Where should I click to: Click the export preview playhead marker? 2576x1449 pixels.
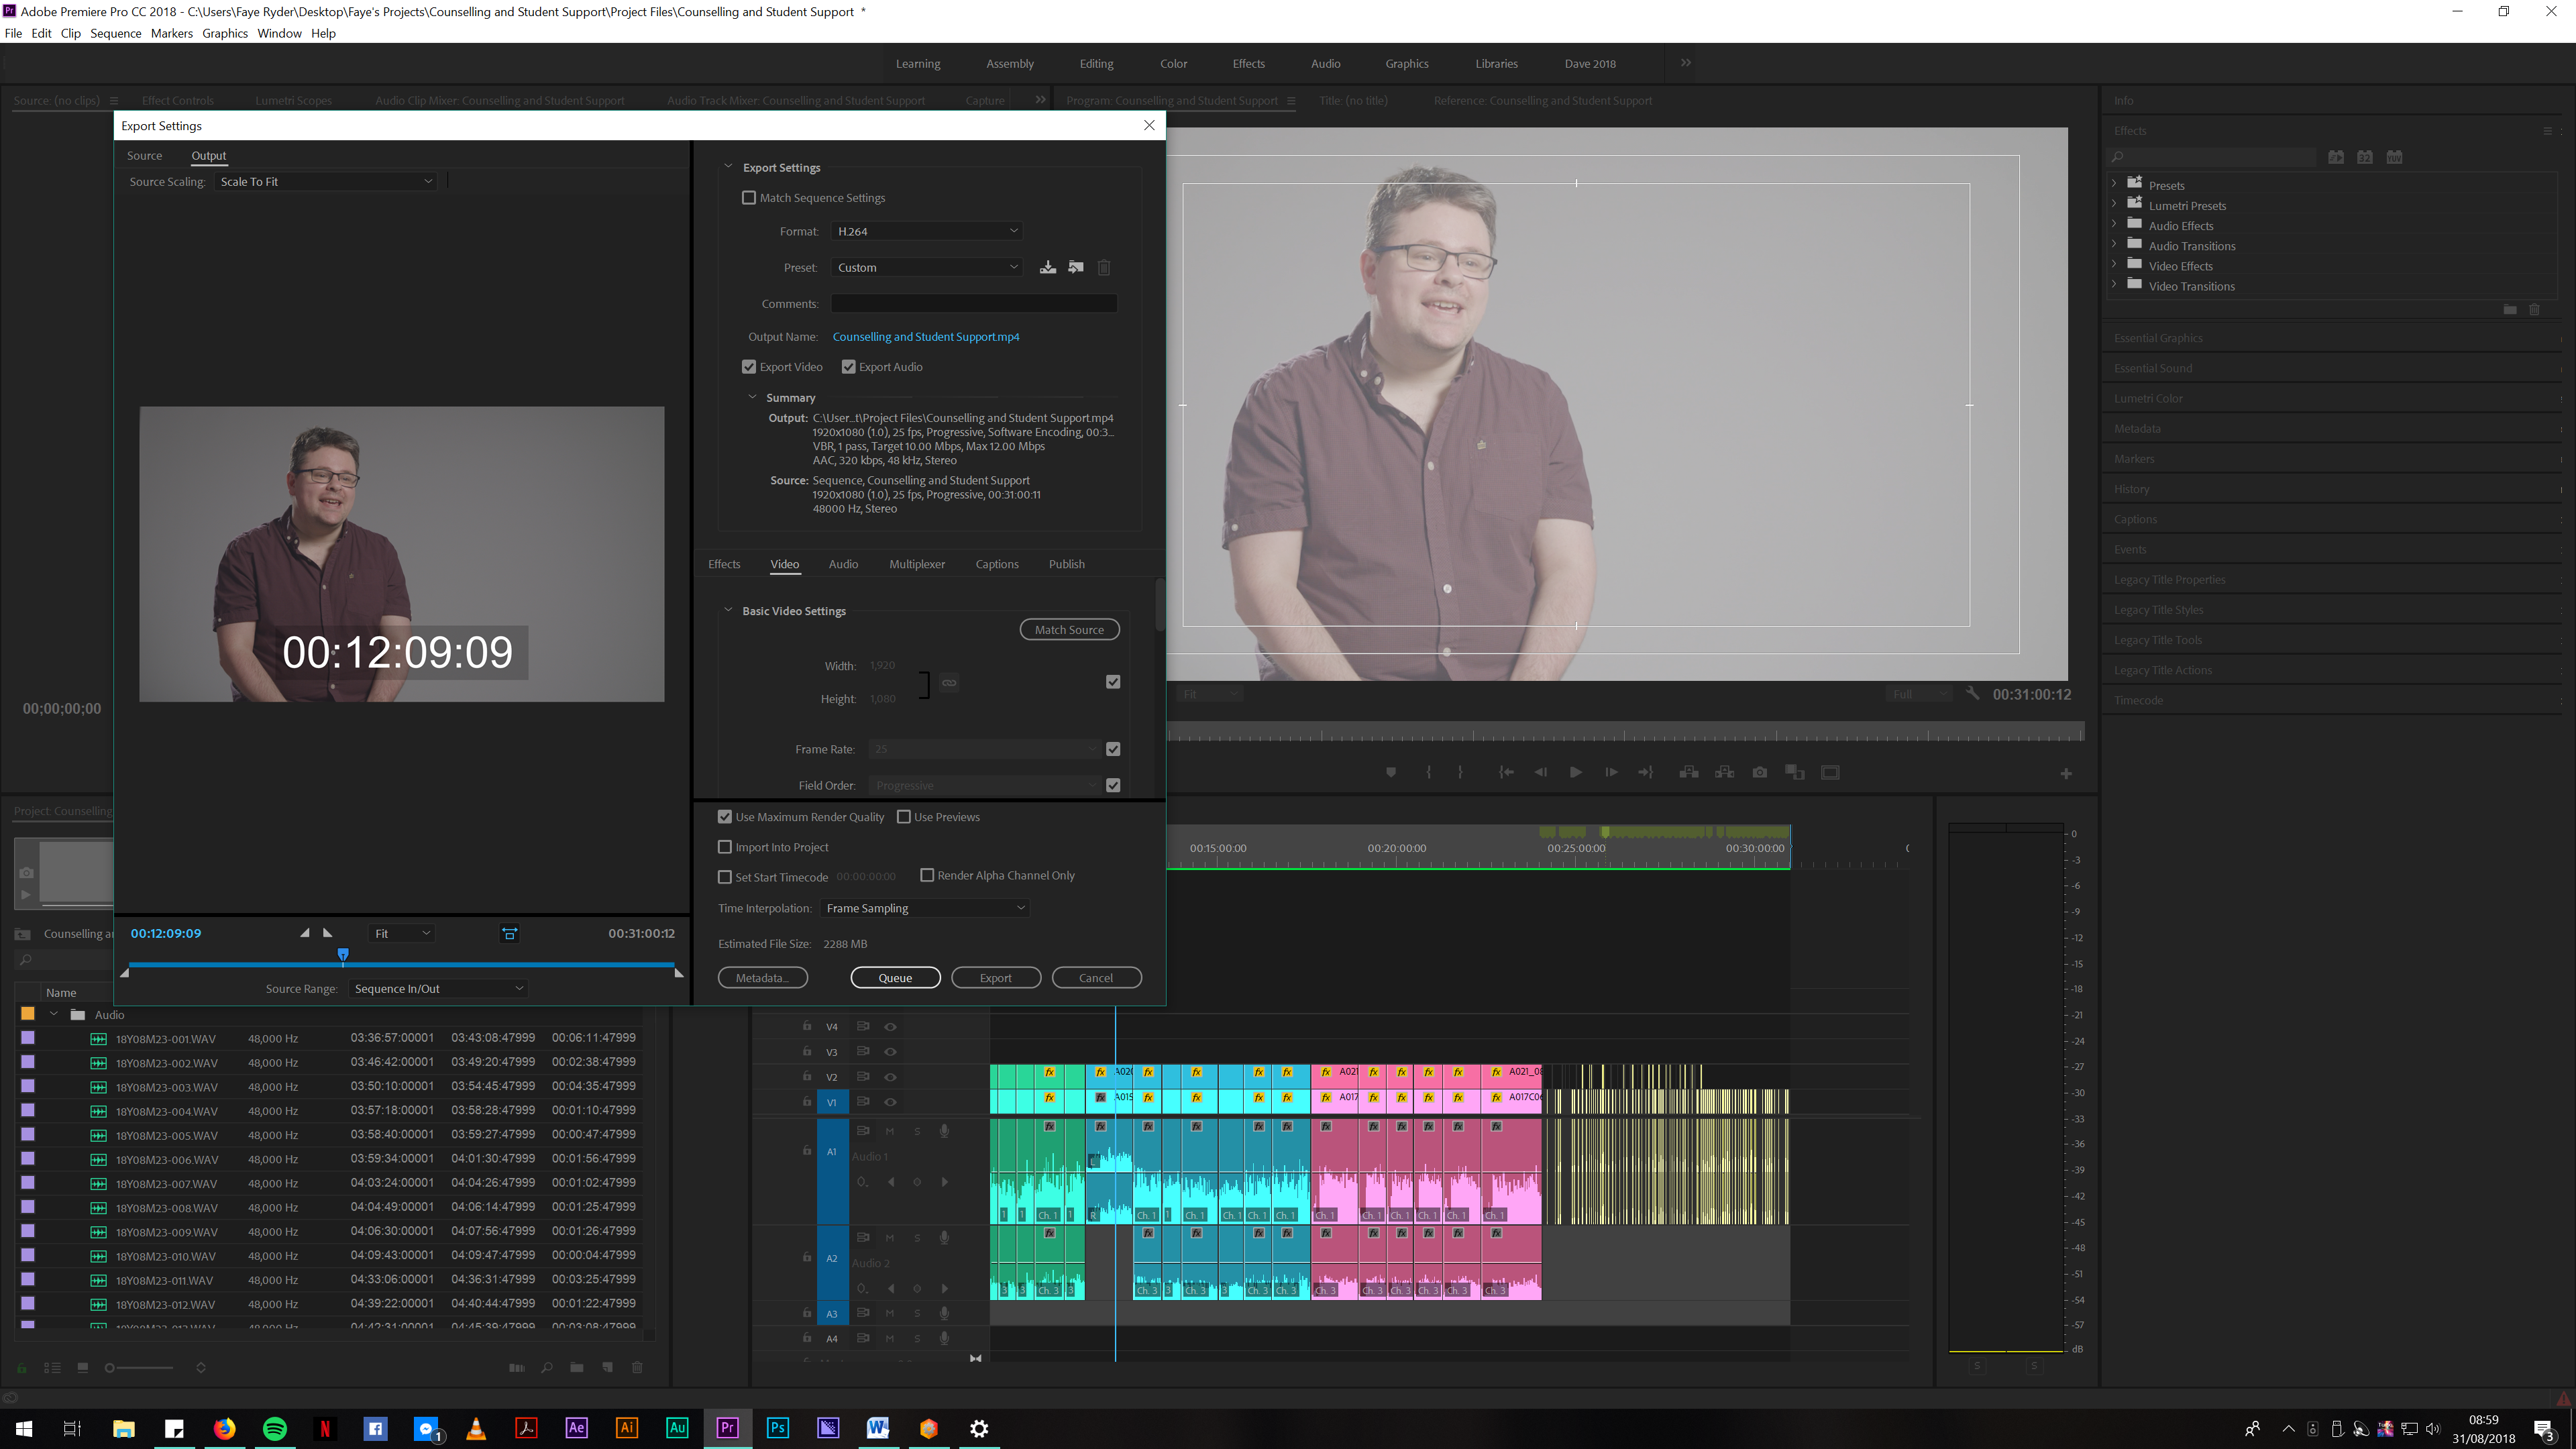tap(343, 955)
